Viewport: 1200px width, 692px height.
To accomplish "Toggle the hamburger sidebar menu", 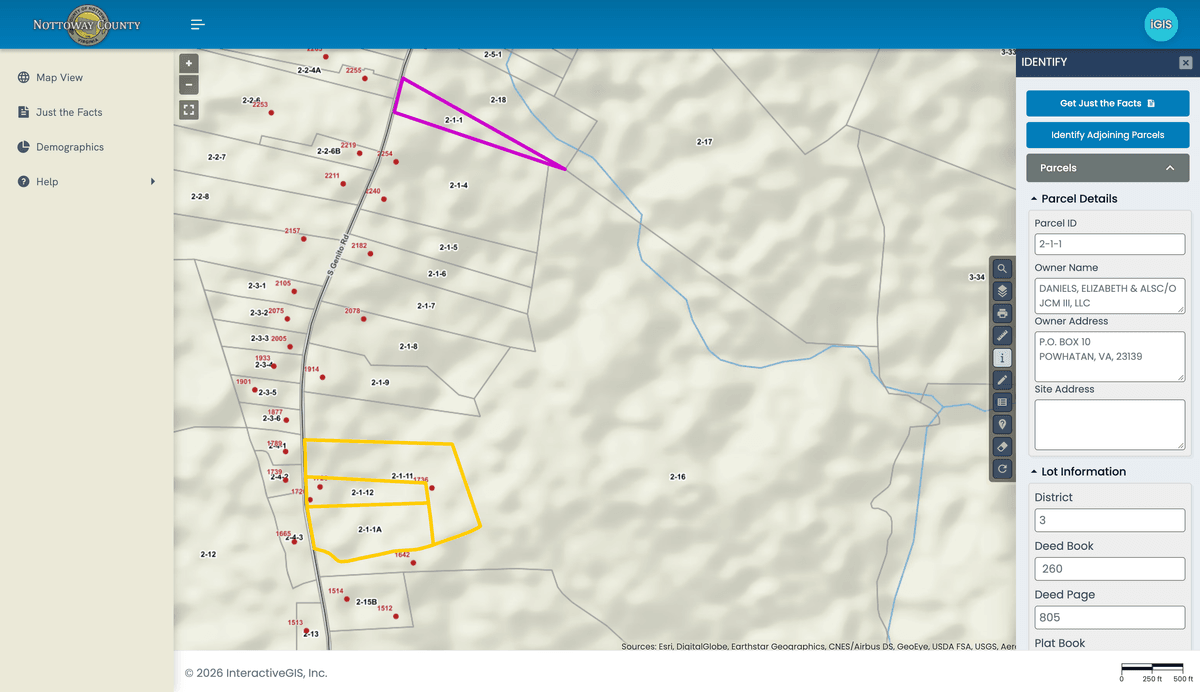I will click(198, 24).
